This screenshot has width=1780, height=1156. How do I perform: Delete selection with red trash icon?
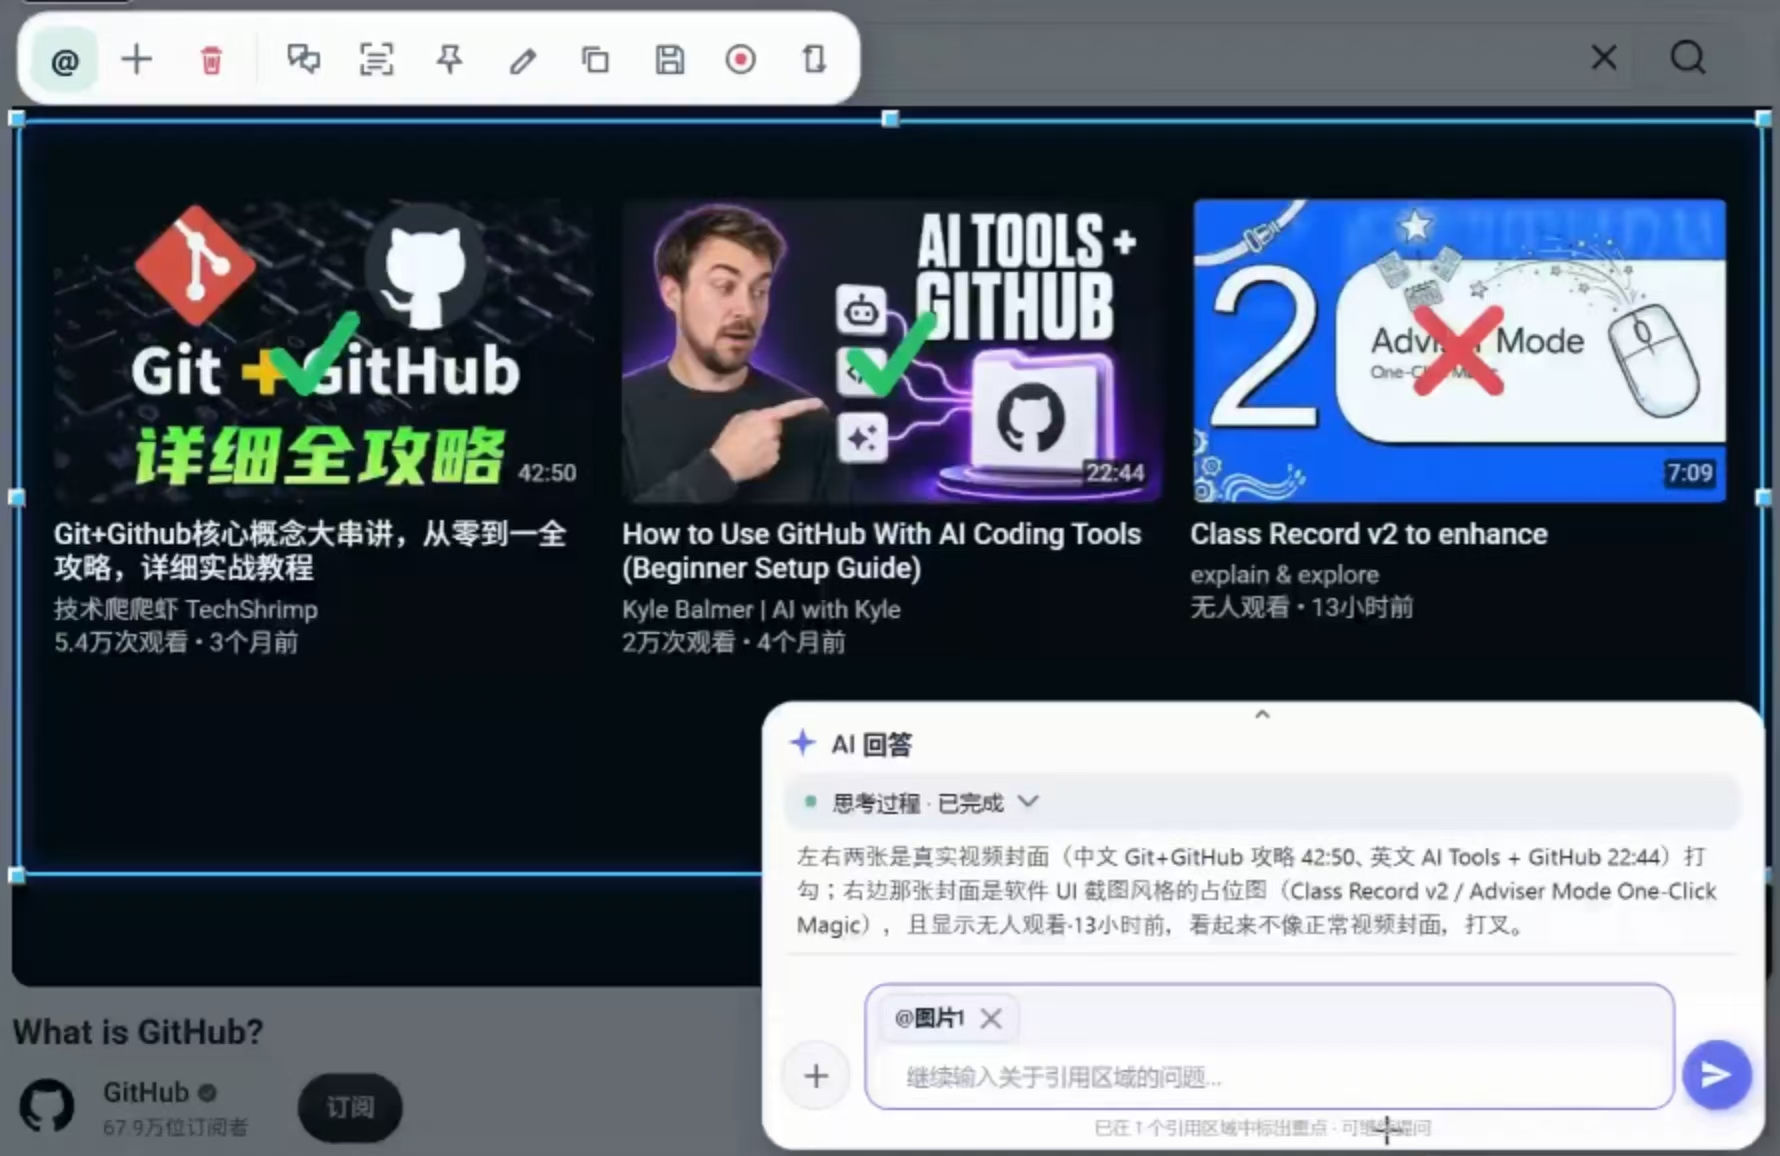point(211,61)
